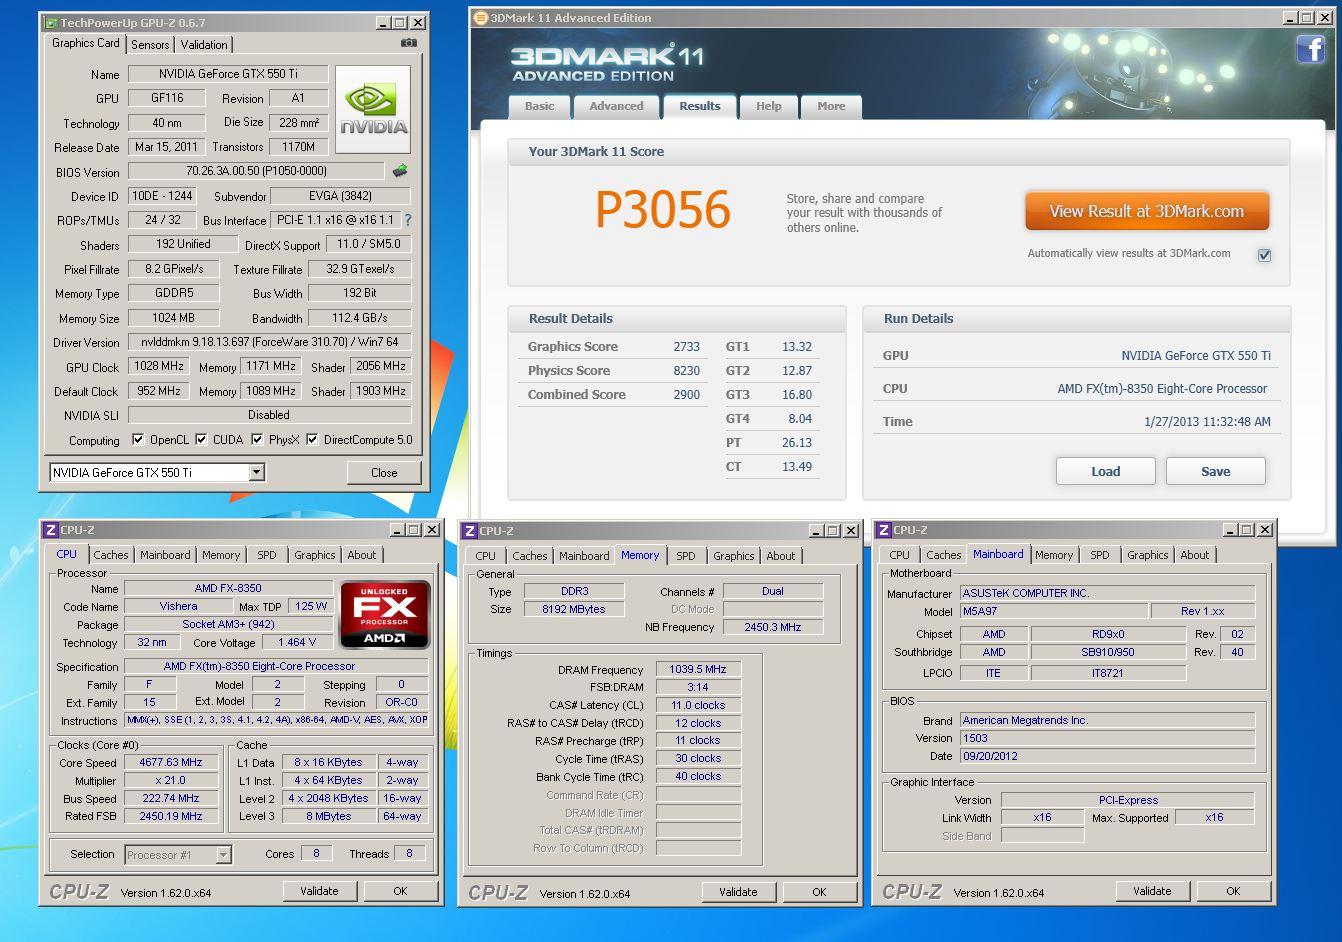Viewport: 1342px width, 942px height.
Task: Select the Results tab in 3DMark 11
Action: coord(700,106)
